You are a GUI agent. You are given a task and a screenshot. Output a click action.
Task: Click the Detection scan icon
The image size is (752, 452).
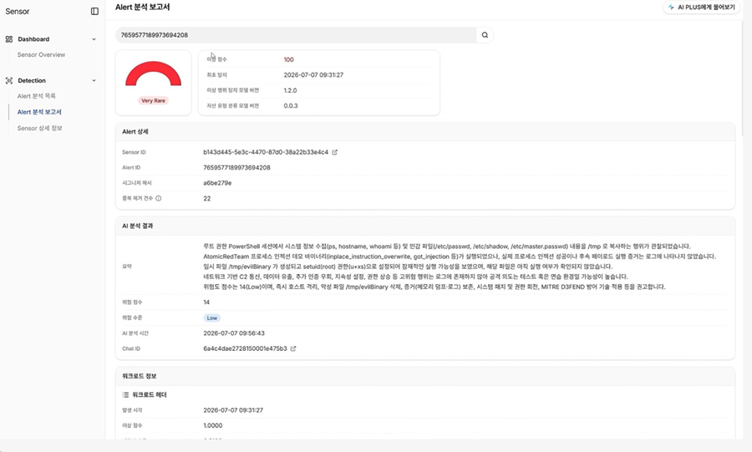pyautogui.click(x=9, y=81)
